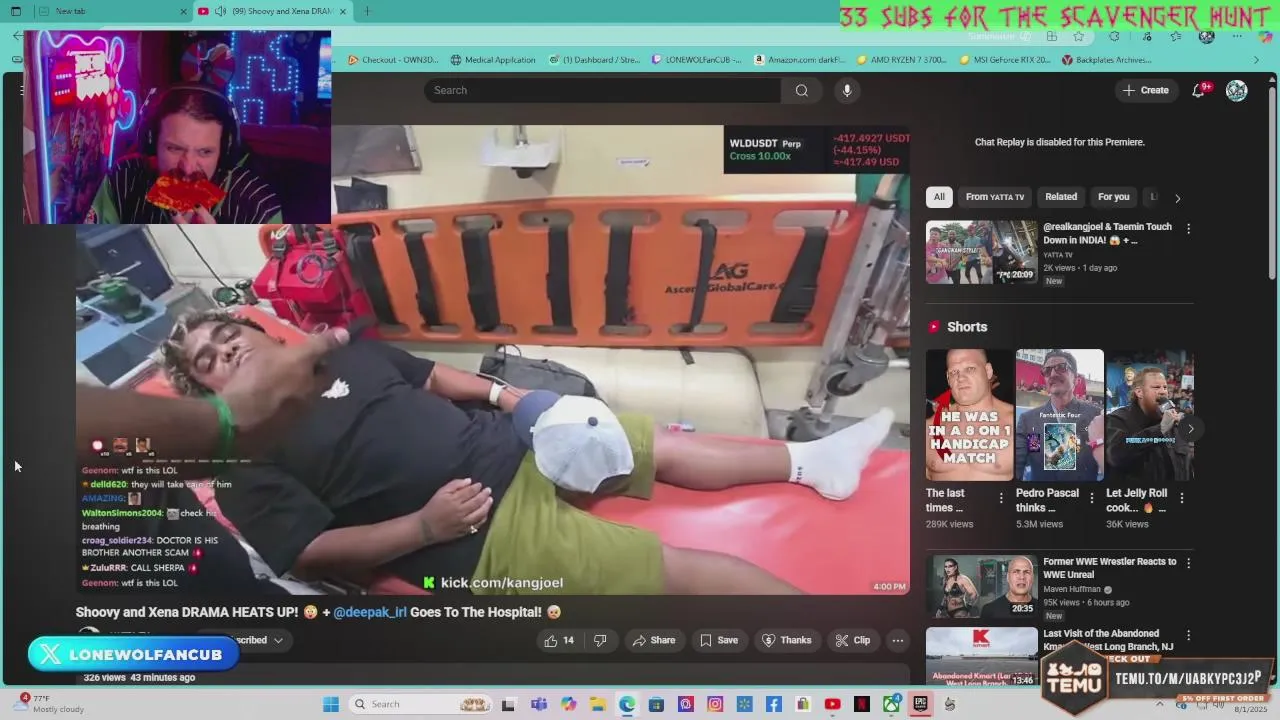Open AMD RYZEN 7 3700 bookmark
1280x720 pixels.
[902, 60]
